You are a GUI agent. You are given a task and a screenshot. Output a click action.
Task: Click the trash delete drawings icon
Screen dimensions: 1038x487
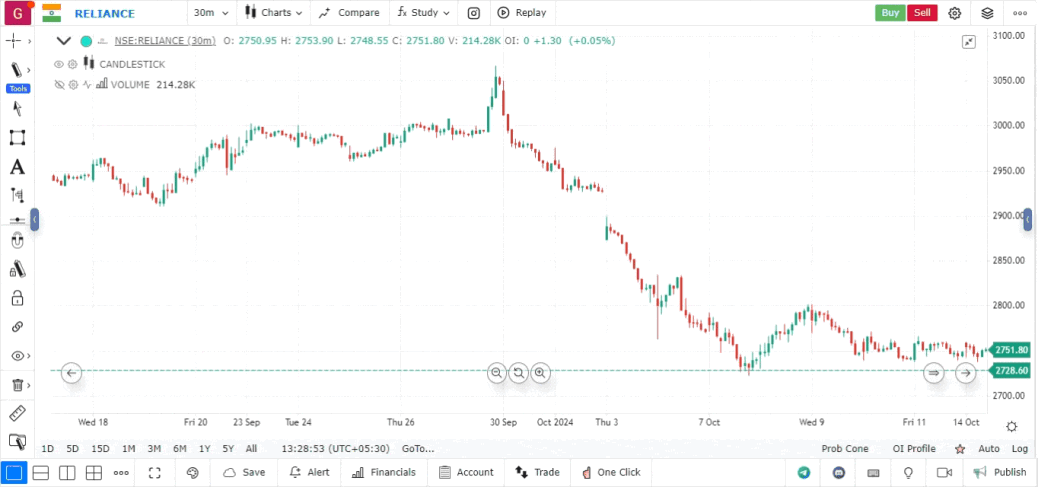click(x=17, y=385)
